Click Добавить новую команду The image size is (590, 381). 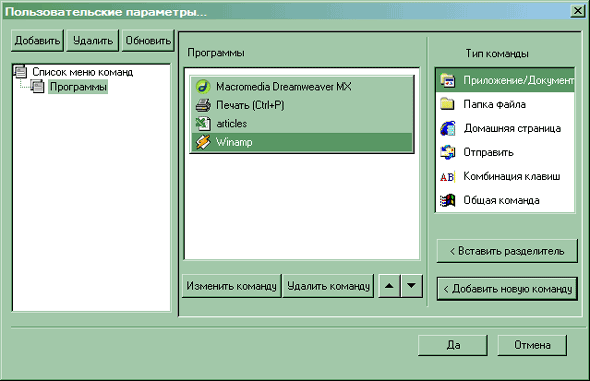[507, 289]
